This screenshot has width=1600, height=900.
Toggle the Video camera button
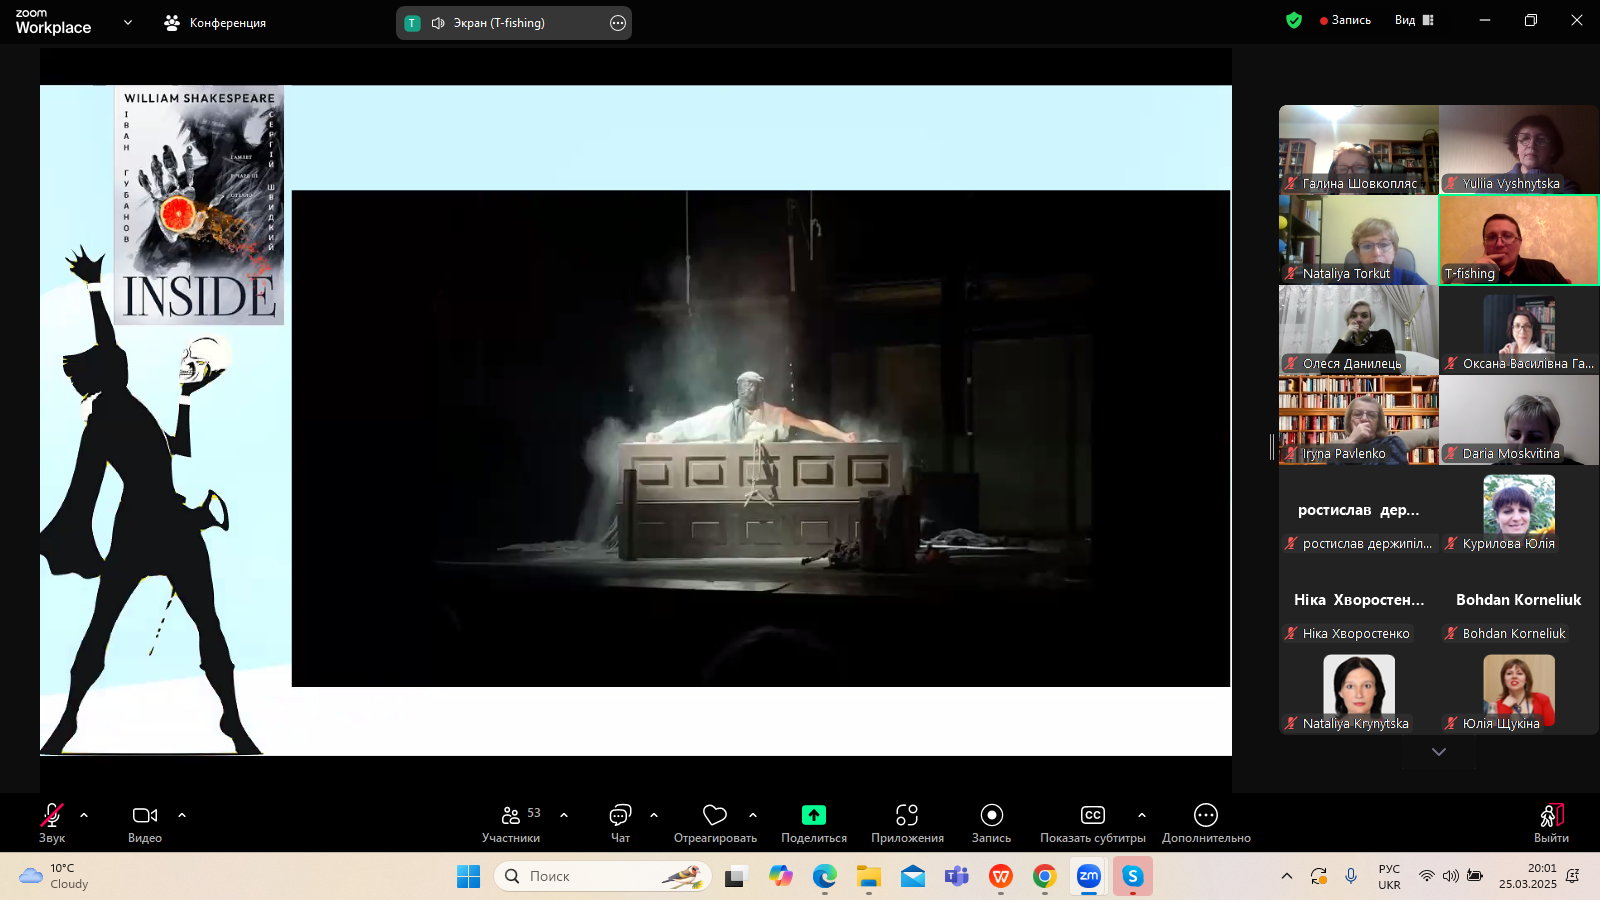[145, 816]
